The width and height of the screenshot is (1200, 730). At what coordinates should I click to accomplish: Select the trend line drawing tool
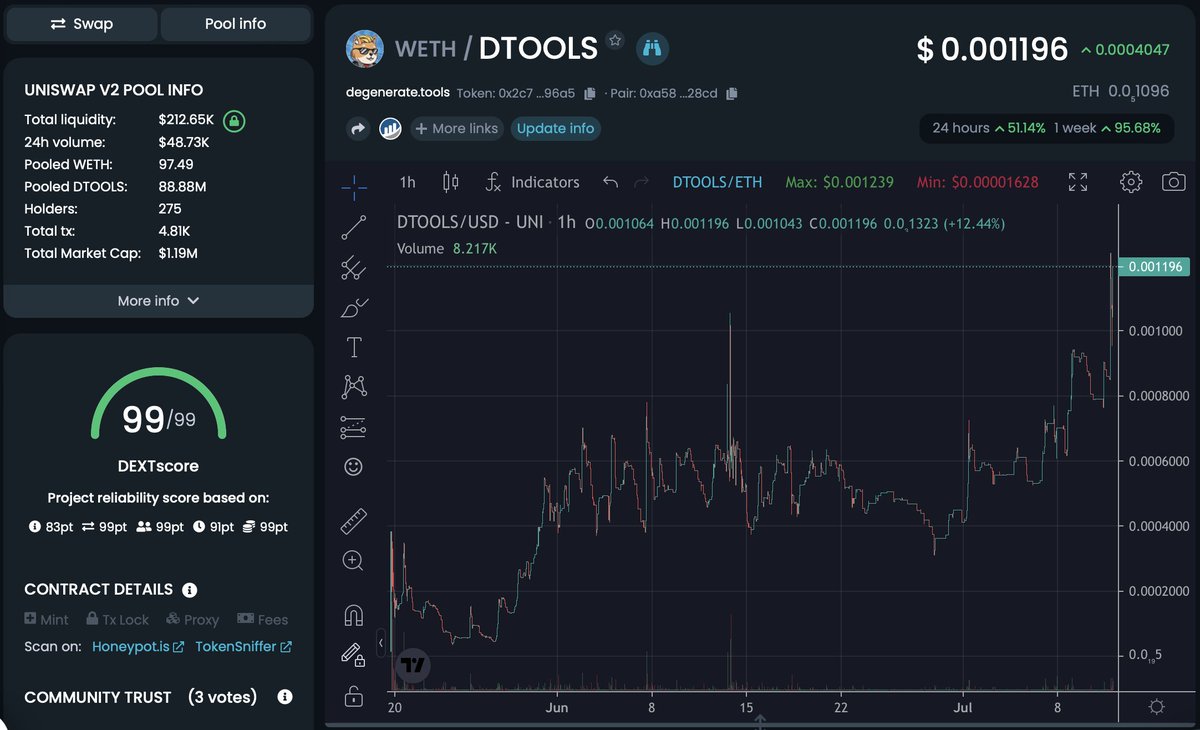click(x=353, y=227)
